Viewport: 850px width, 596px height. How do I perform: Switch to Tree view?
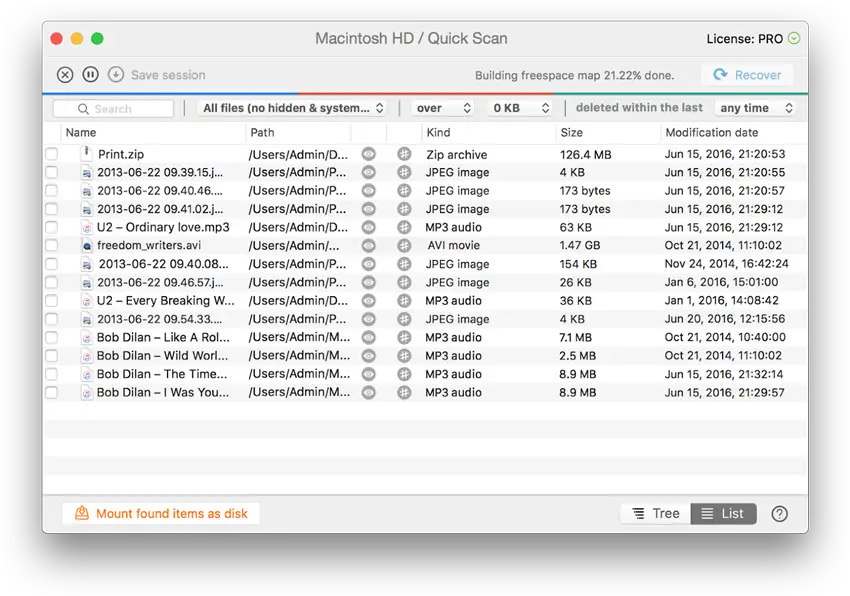click(655, 514)
